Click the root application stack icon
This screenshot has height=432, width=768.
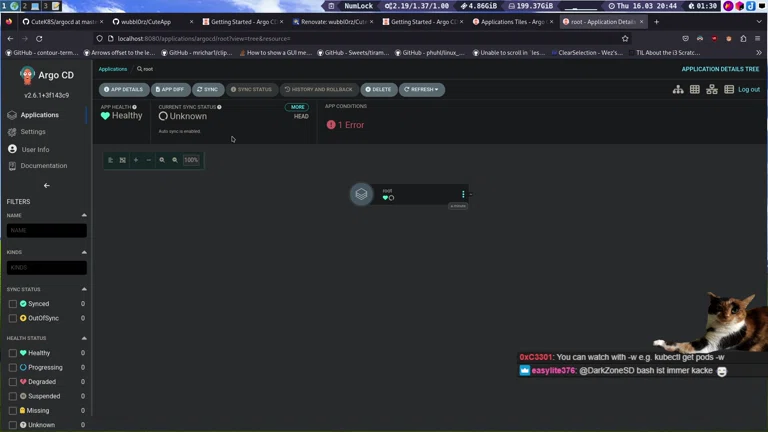pos(361,194)
